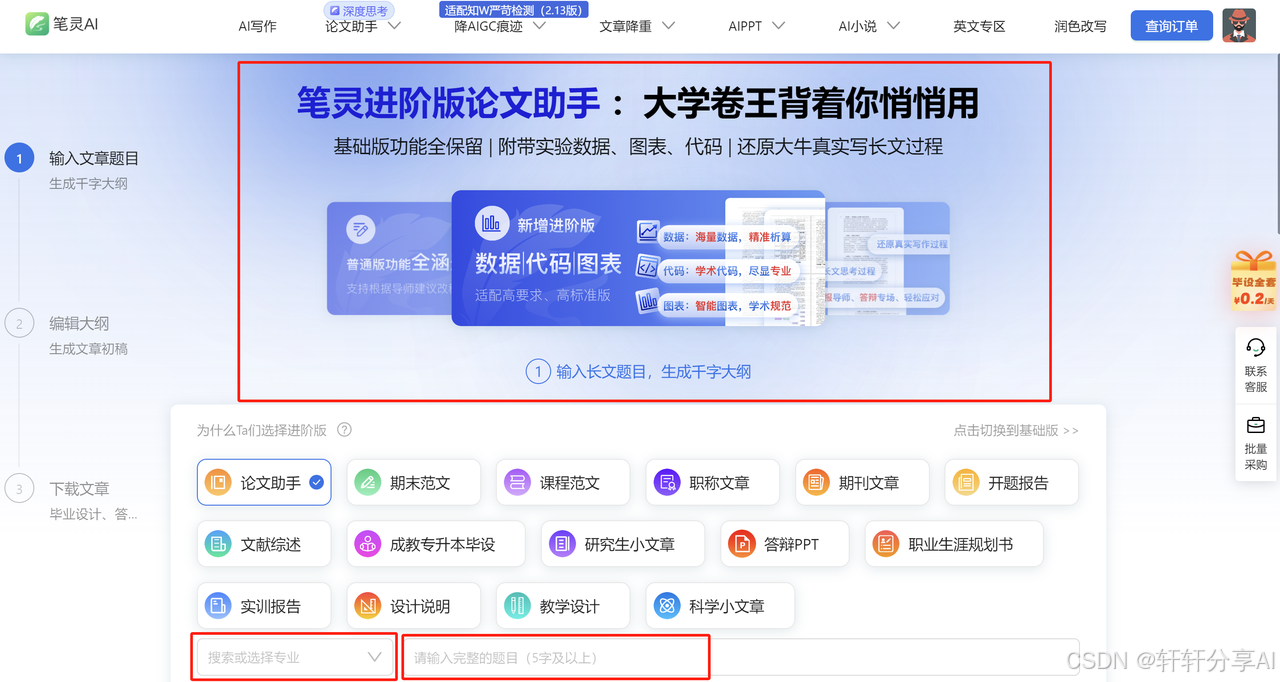
Task: Select the 期刊文章 document type
Action: pos(862,482)
